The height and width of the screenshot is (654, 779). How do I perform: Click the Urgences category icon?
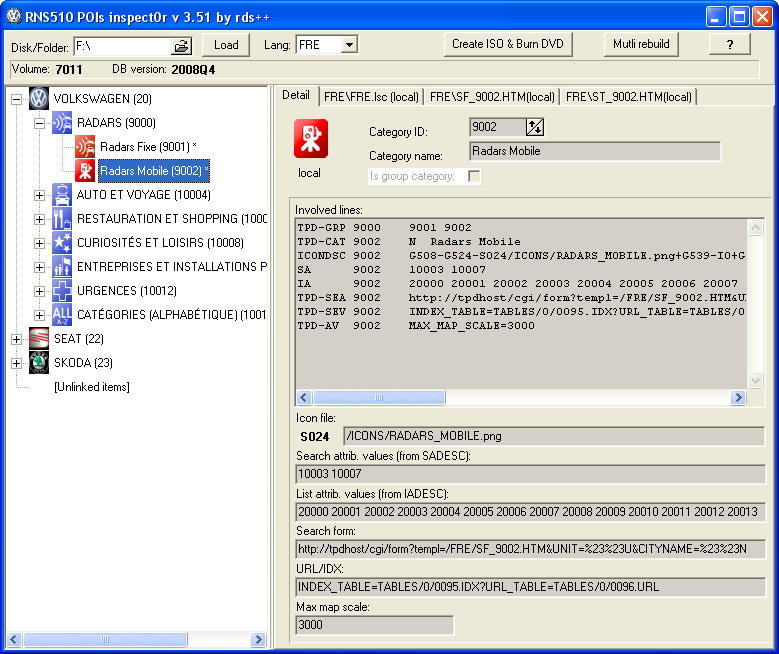[62, 291]
